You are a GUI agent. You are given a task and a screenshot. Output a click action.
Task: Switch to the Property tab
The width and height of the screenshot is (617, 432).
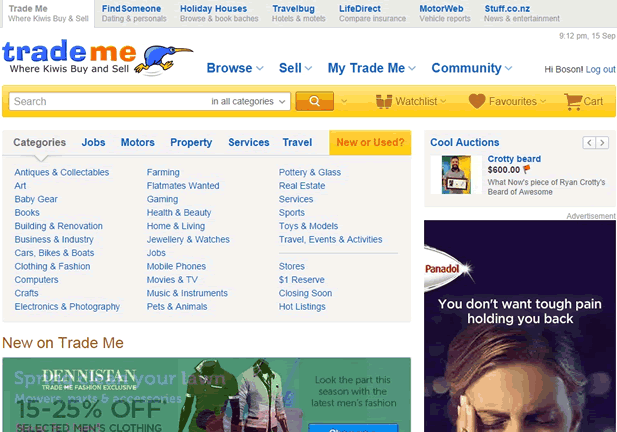tap(191, 142)
